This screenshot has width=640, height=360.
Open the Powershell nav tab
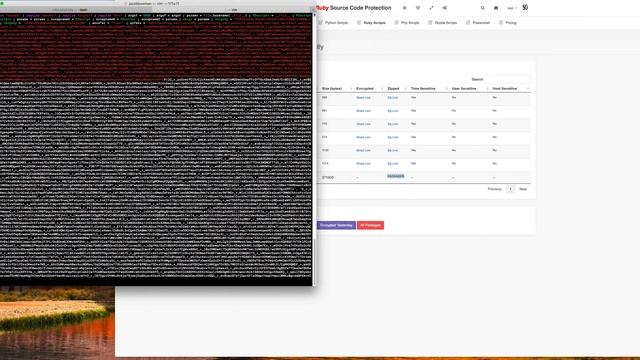[x=481, y=23]
